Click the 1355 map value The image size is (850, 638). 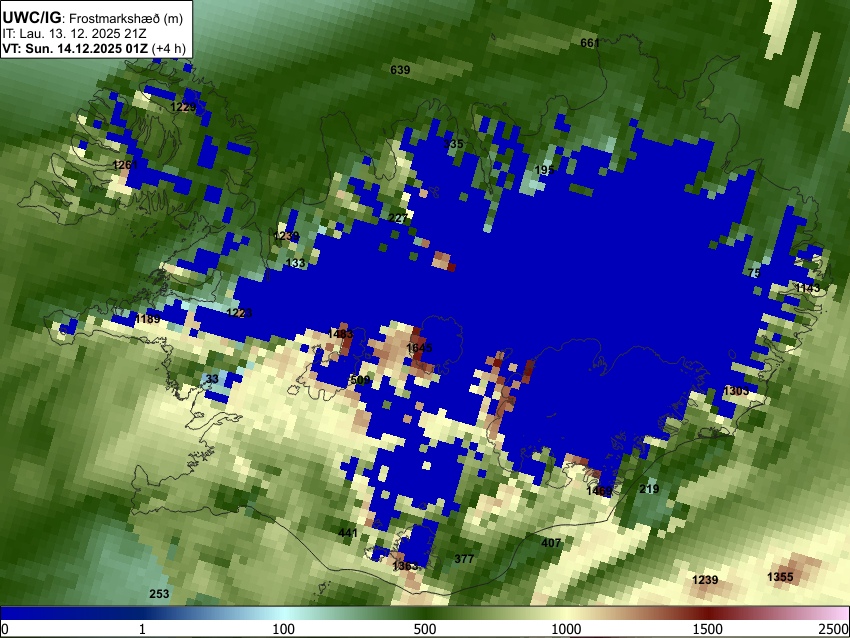781,577
